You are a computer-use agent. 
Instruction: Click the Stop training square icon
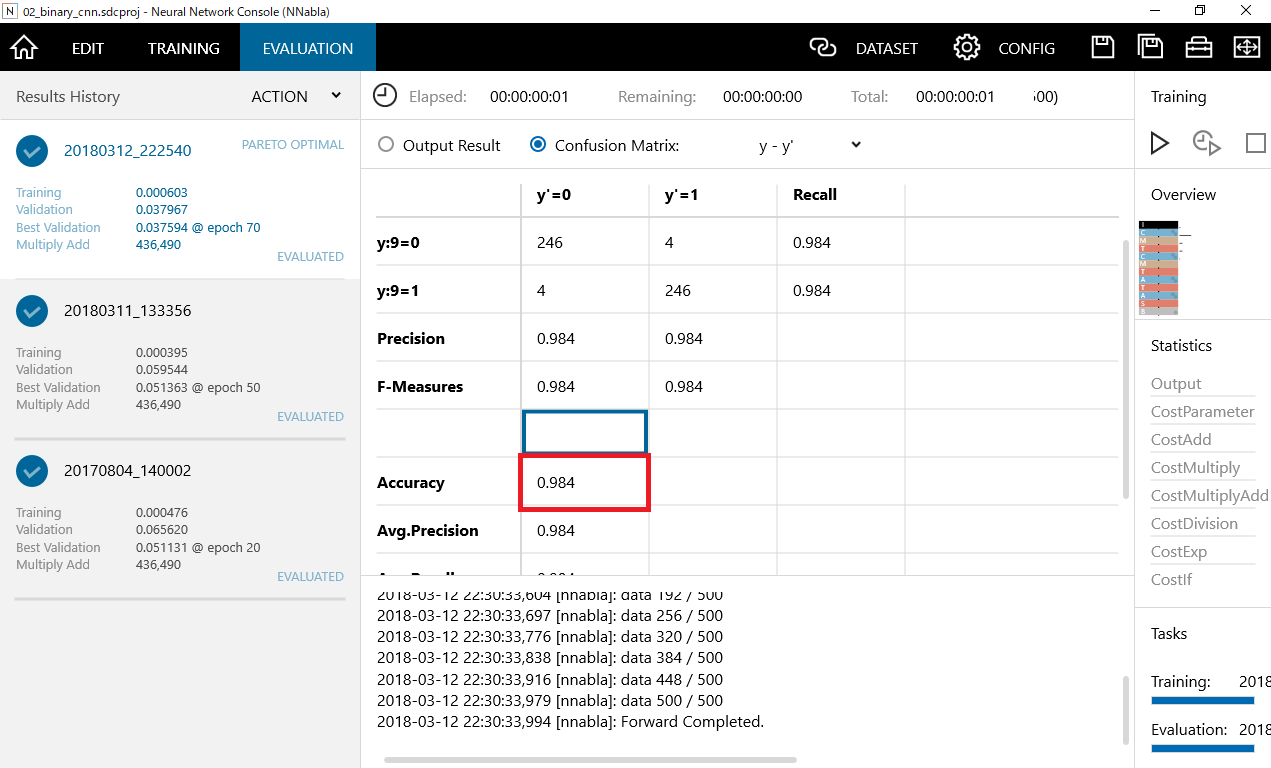point(1255,143)
